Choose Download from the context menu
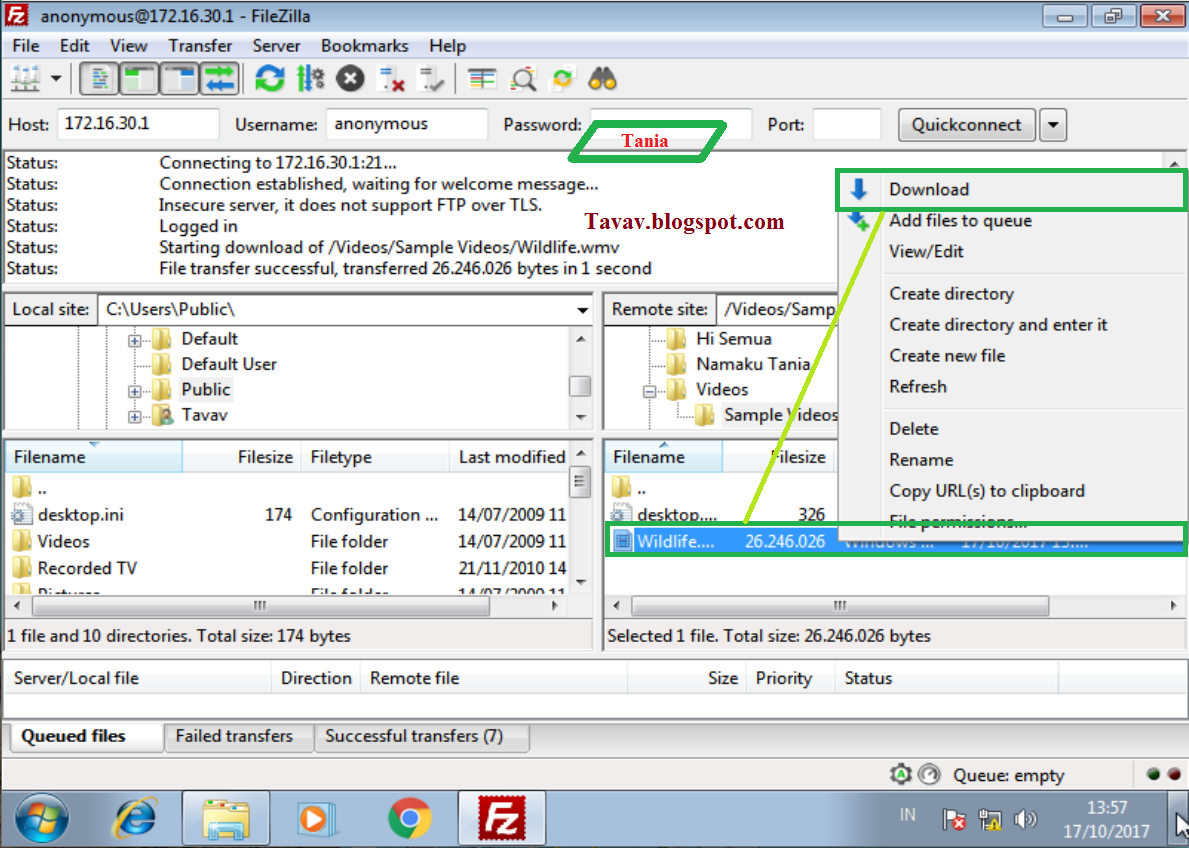The width and height of the screenshot is (1189, 848). pos(1012,190)
